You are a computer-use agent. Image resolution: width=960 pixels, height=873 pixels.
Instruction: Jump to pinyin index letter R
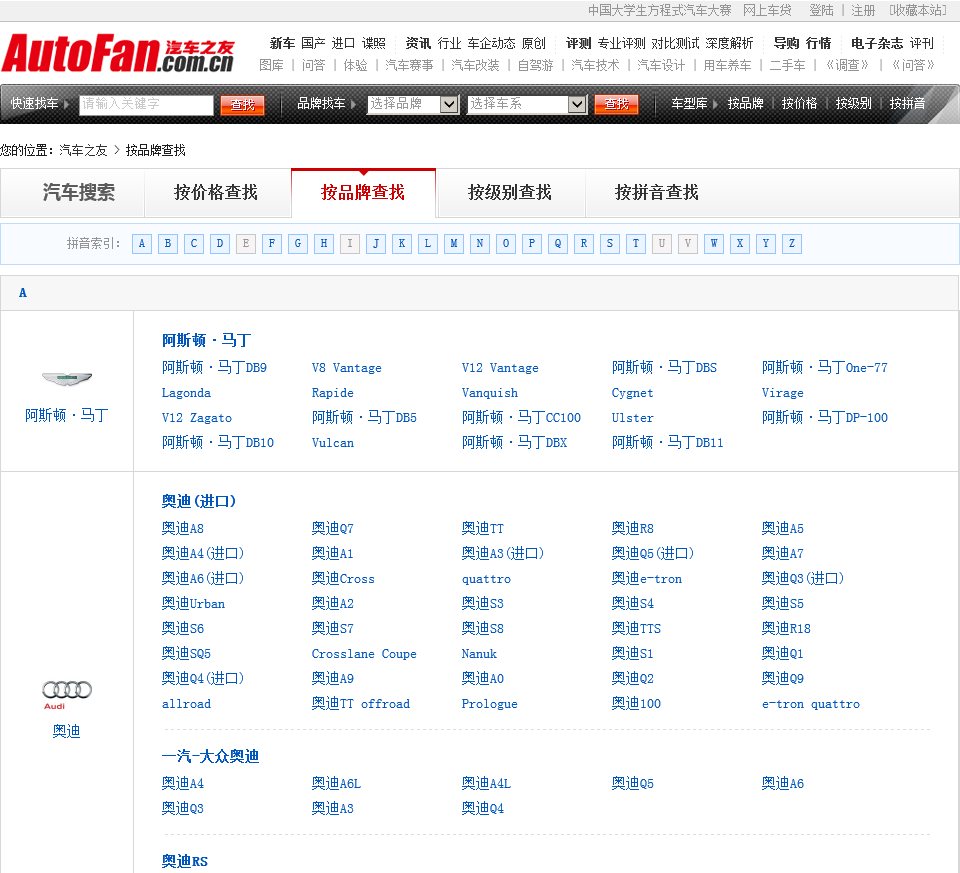584,244
